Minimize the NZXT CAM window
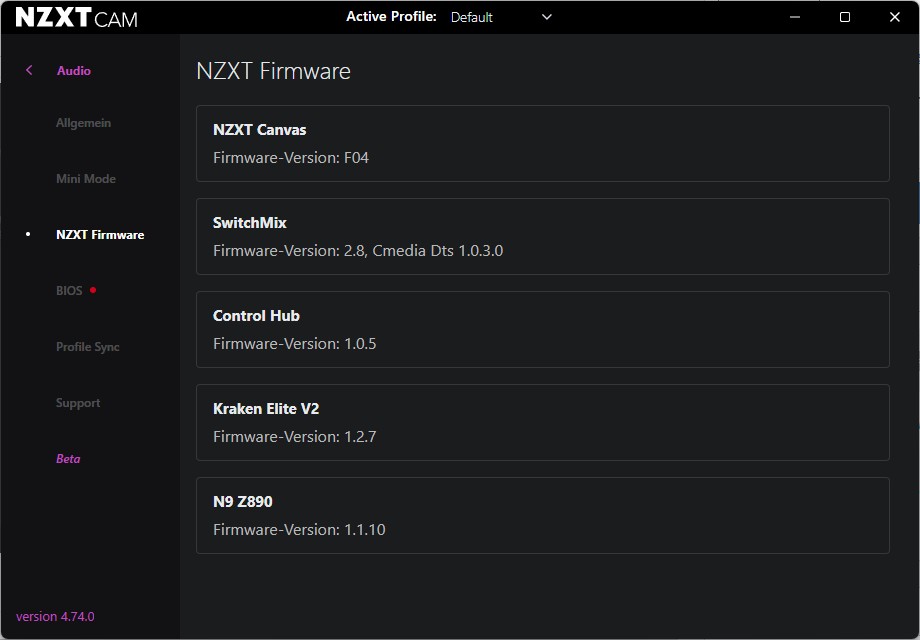920x640 pixels. 794,17
